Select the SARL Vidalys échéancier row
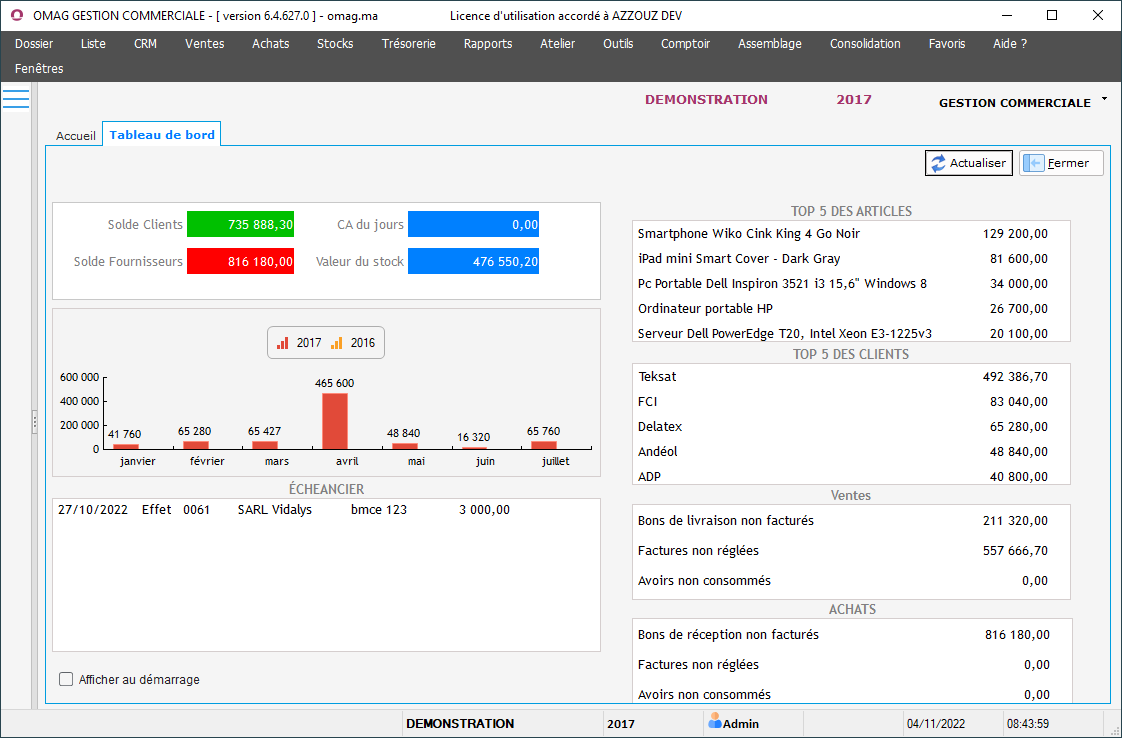Viewport: 1122px width, 738px height. point(274,510)
